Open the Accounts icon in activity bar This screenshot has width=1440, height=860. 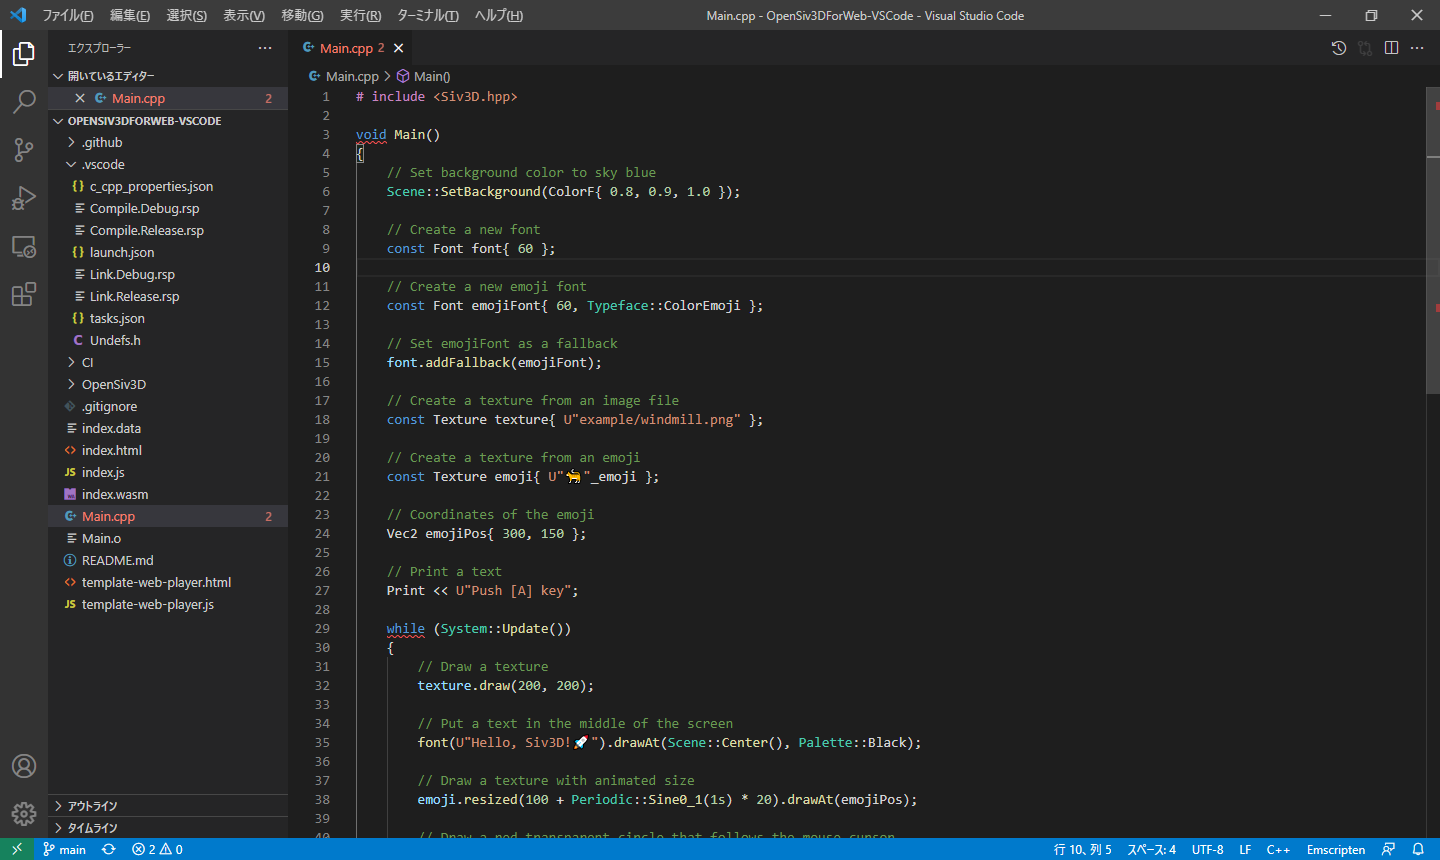coord(24,766)
